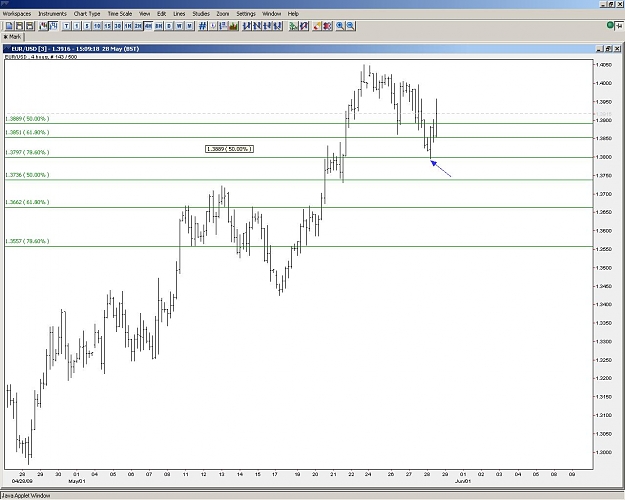
Task: Open the Edit menu
Action: (161, 14)
